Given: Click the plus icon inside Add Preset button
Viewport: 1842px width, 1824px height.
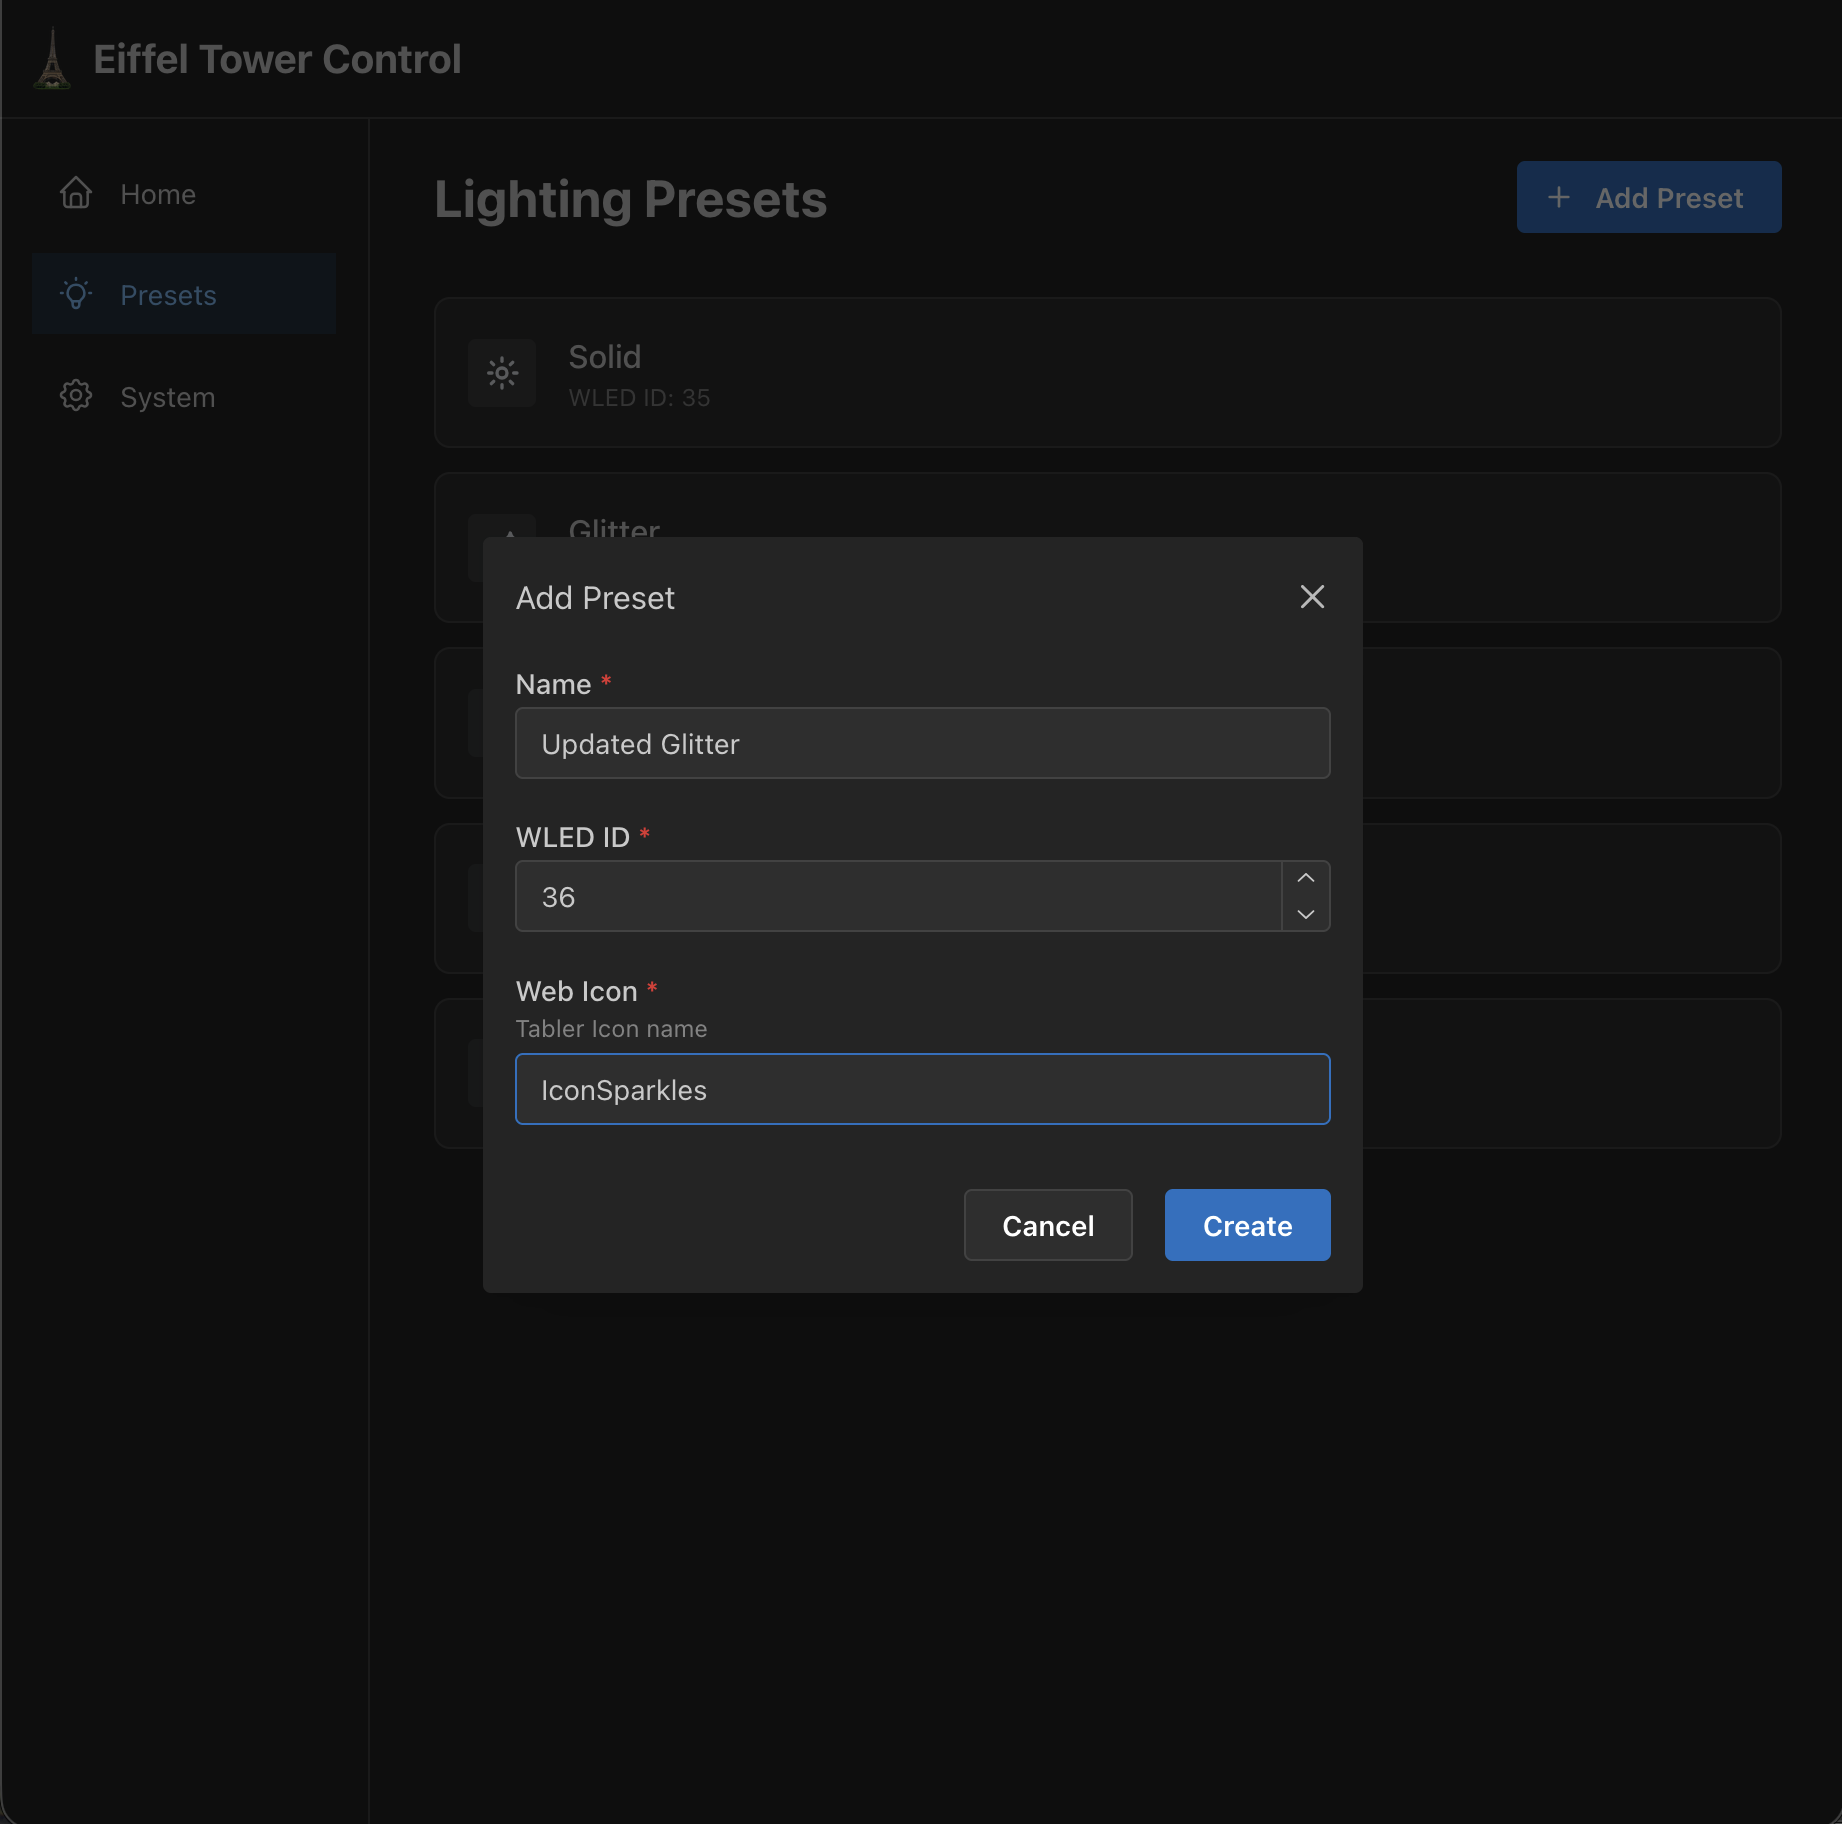Looking at the screenshot, I should pyautogui.click(x=1558, y=197).
